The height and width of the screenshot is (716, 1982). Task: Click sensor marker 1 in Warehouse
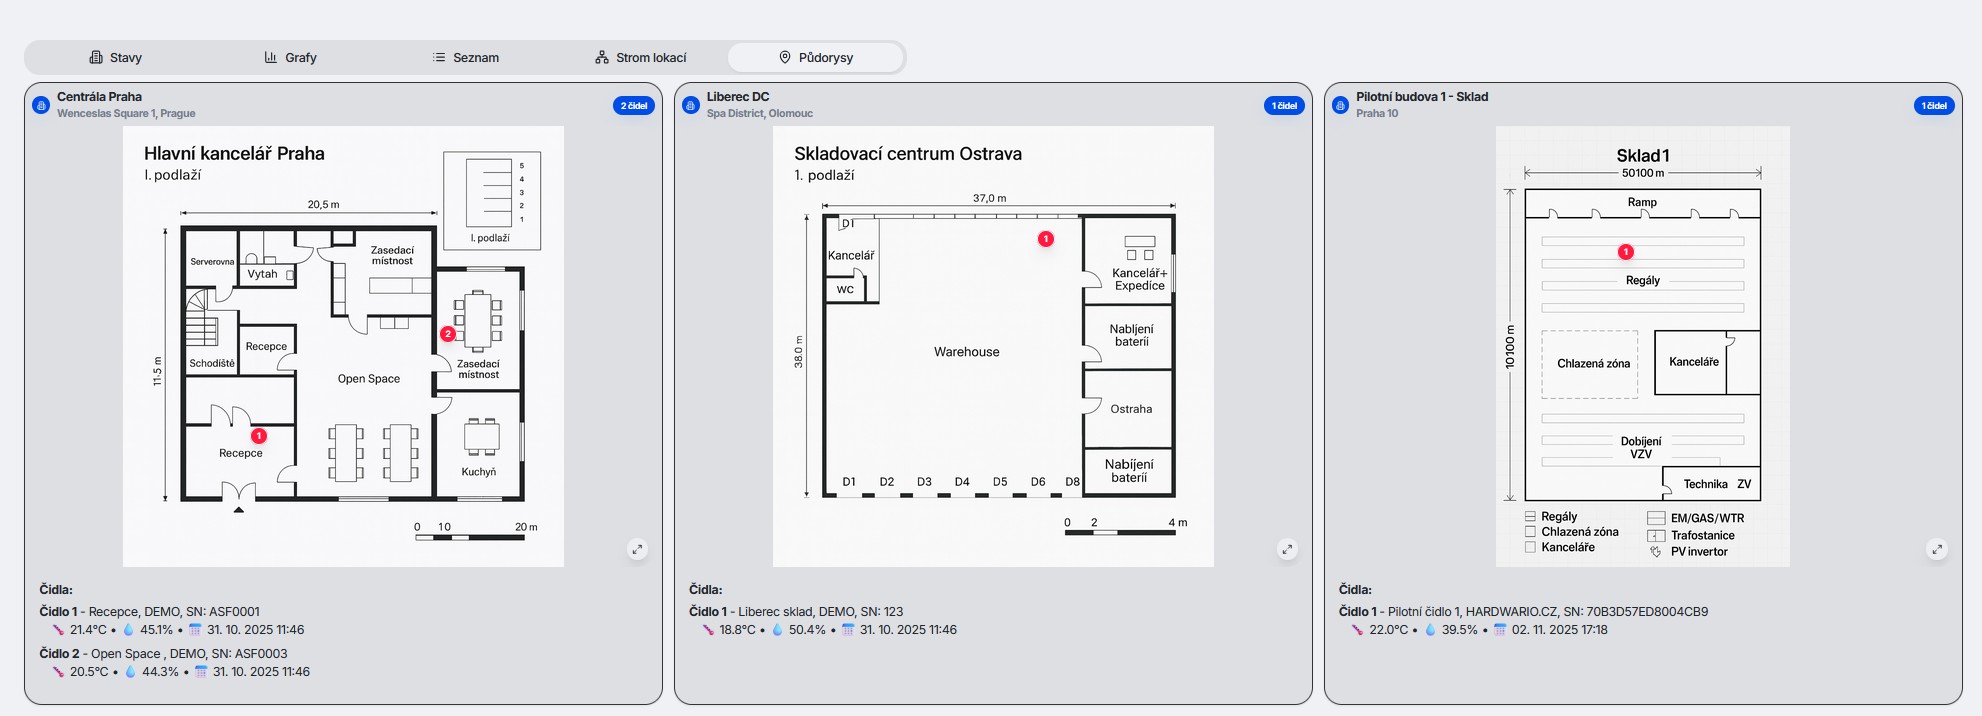[x=1045, y=239]
